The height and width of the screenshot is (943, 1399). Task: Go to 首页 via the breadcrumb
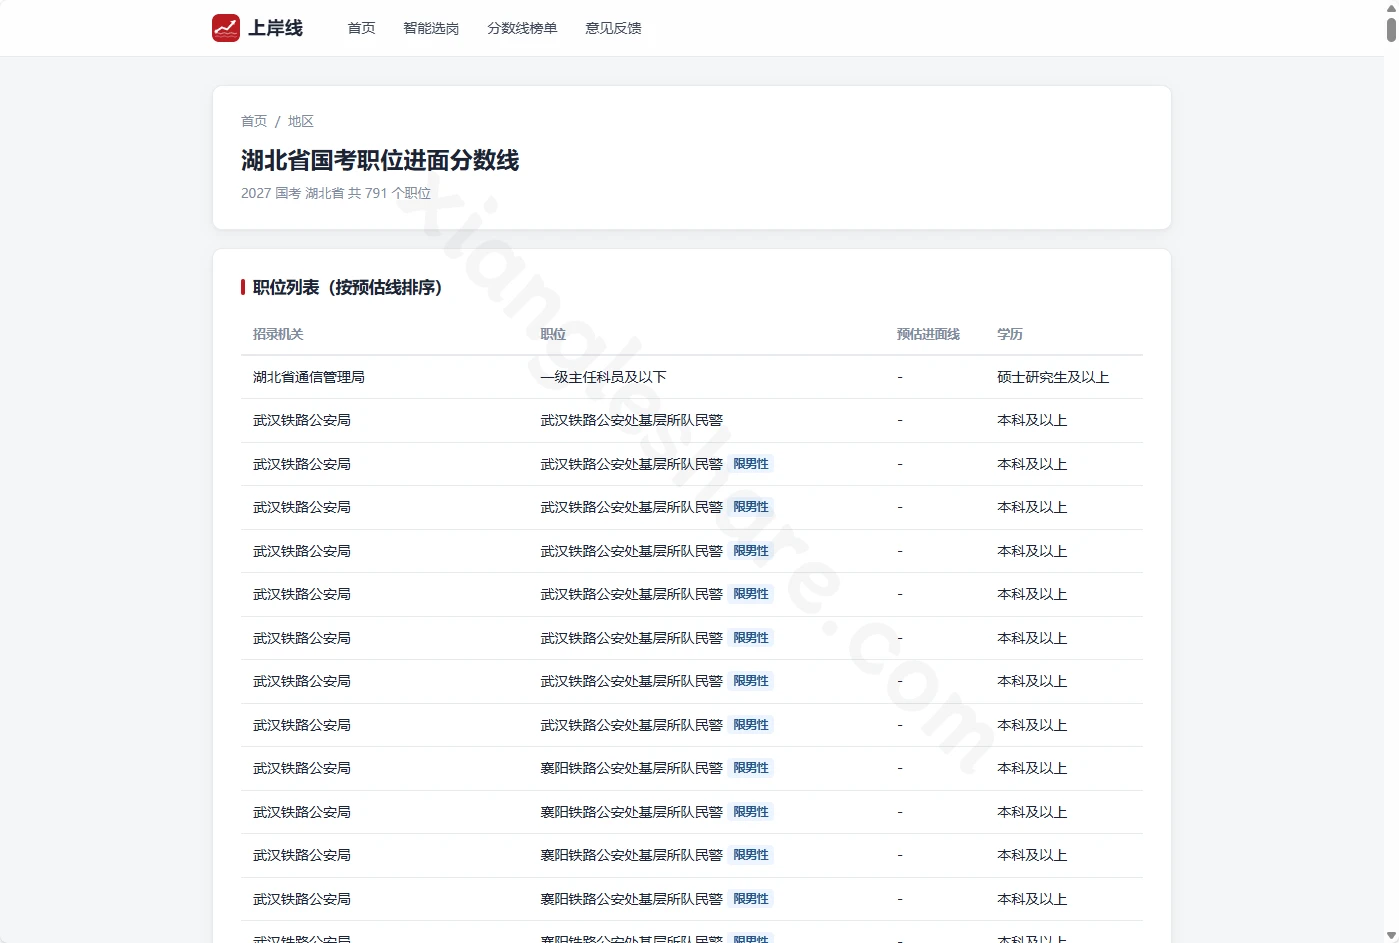pyautogui.click(x=254, y=121)
